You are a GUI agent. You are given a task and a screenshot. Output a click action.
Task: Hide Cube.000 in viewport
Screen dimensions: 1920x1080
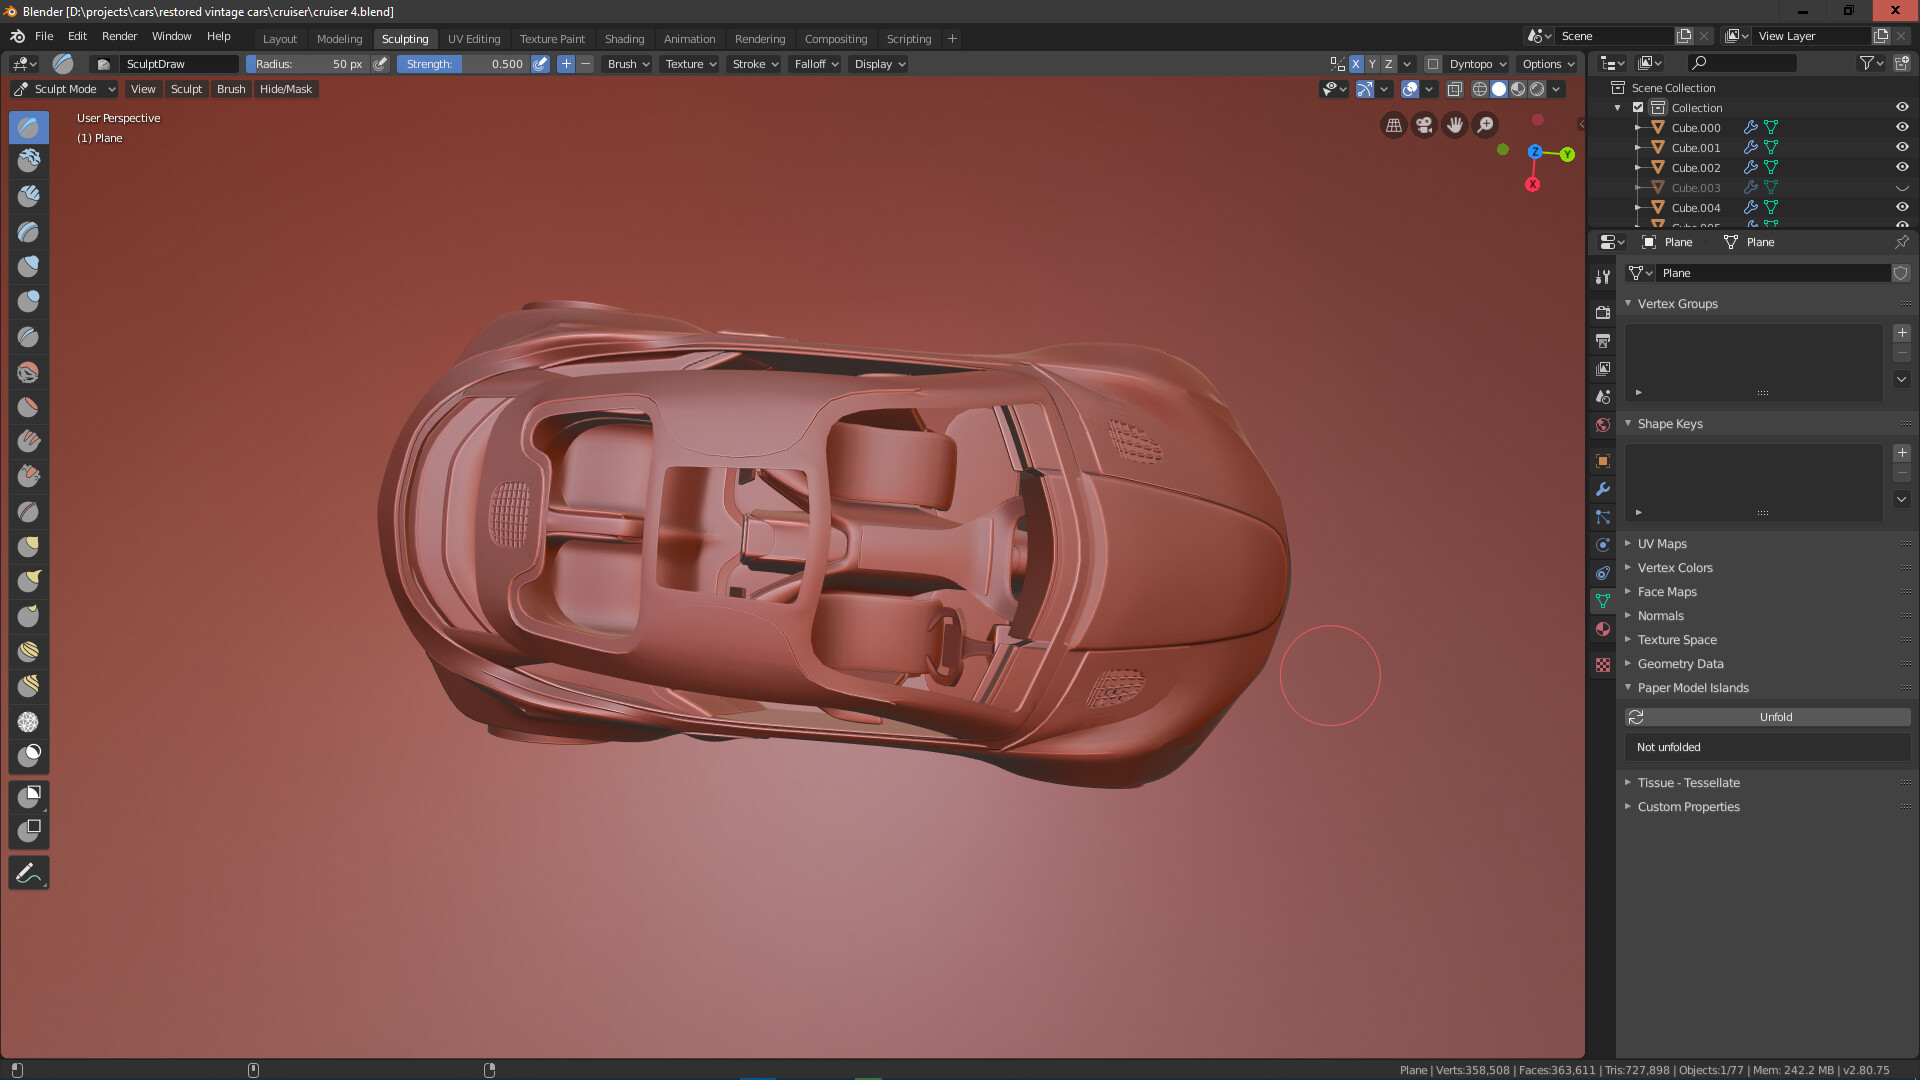tap(1902, 128)
